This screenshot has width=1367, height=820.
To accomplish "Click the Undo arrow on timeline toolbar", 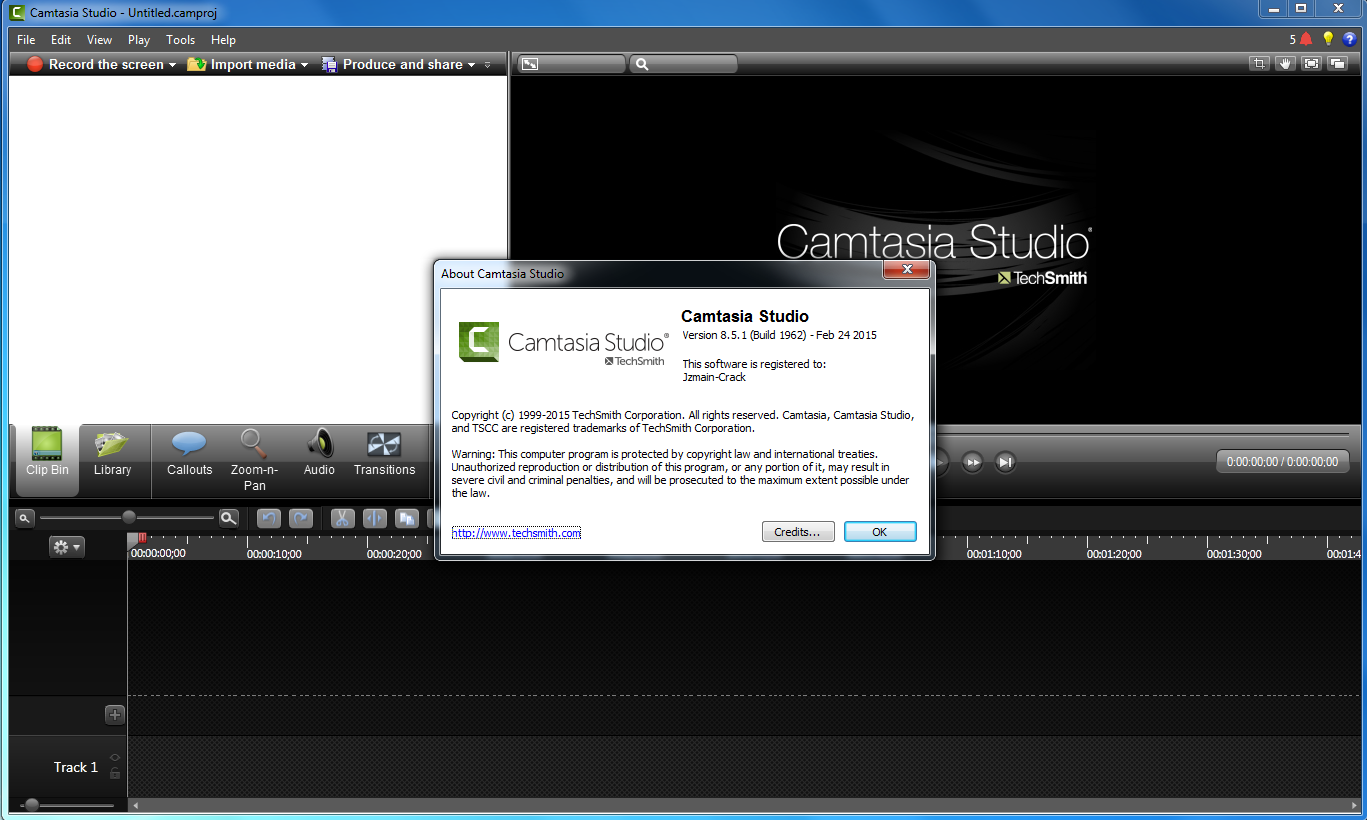I will [x=269, y=518].
